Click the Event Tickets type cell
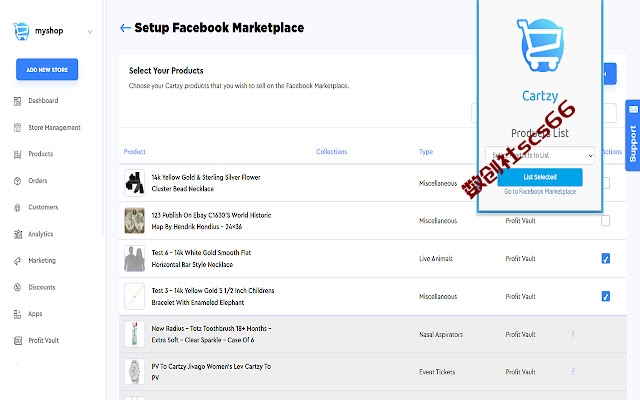This screenshot has width=640, height=400. (x=437, y=372)
